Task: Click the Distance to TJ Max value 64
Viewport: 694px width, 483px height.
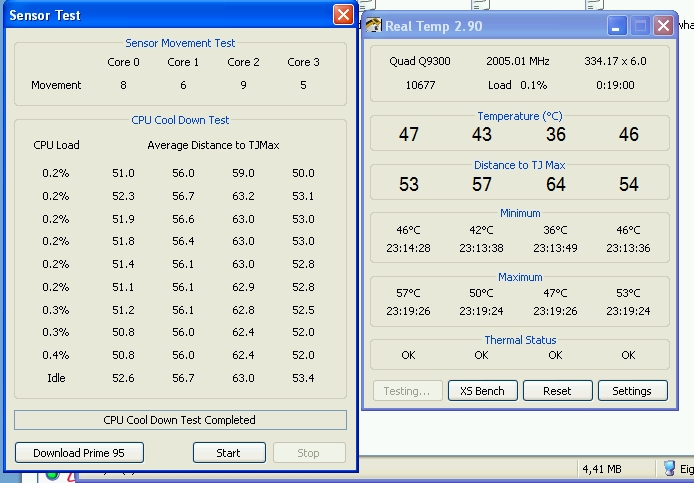Action: [x=555, y=184]
